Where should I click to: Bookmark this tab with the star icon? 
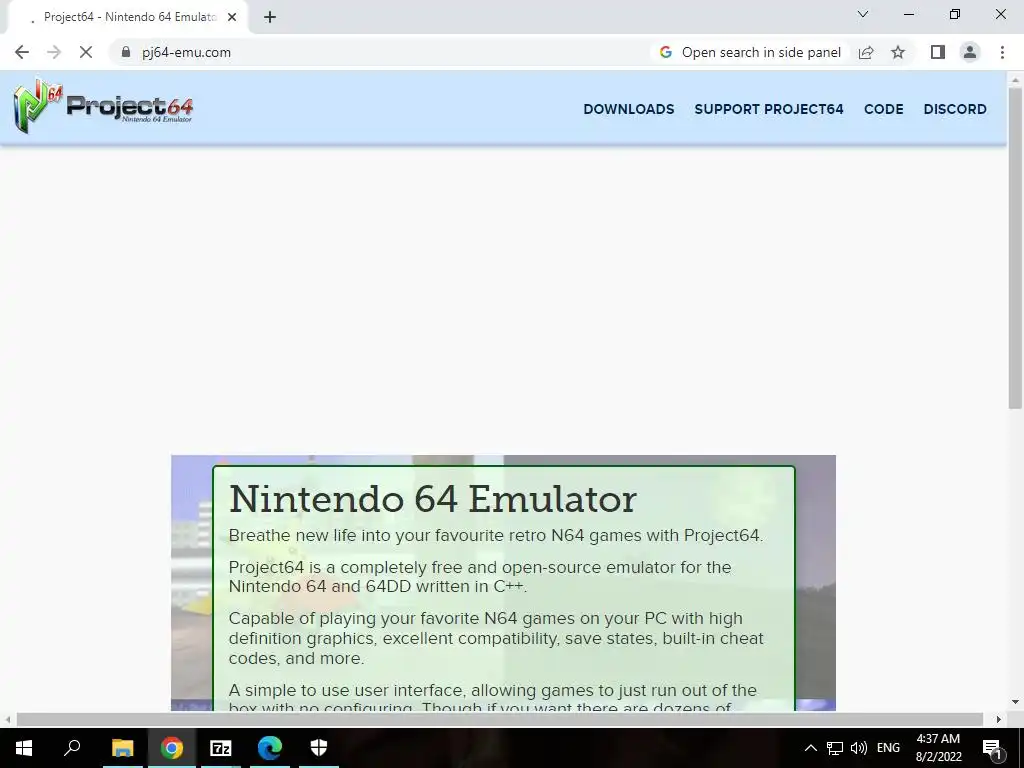[898, 52]
